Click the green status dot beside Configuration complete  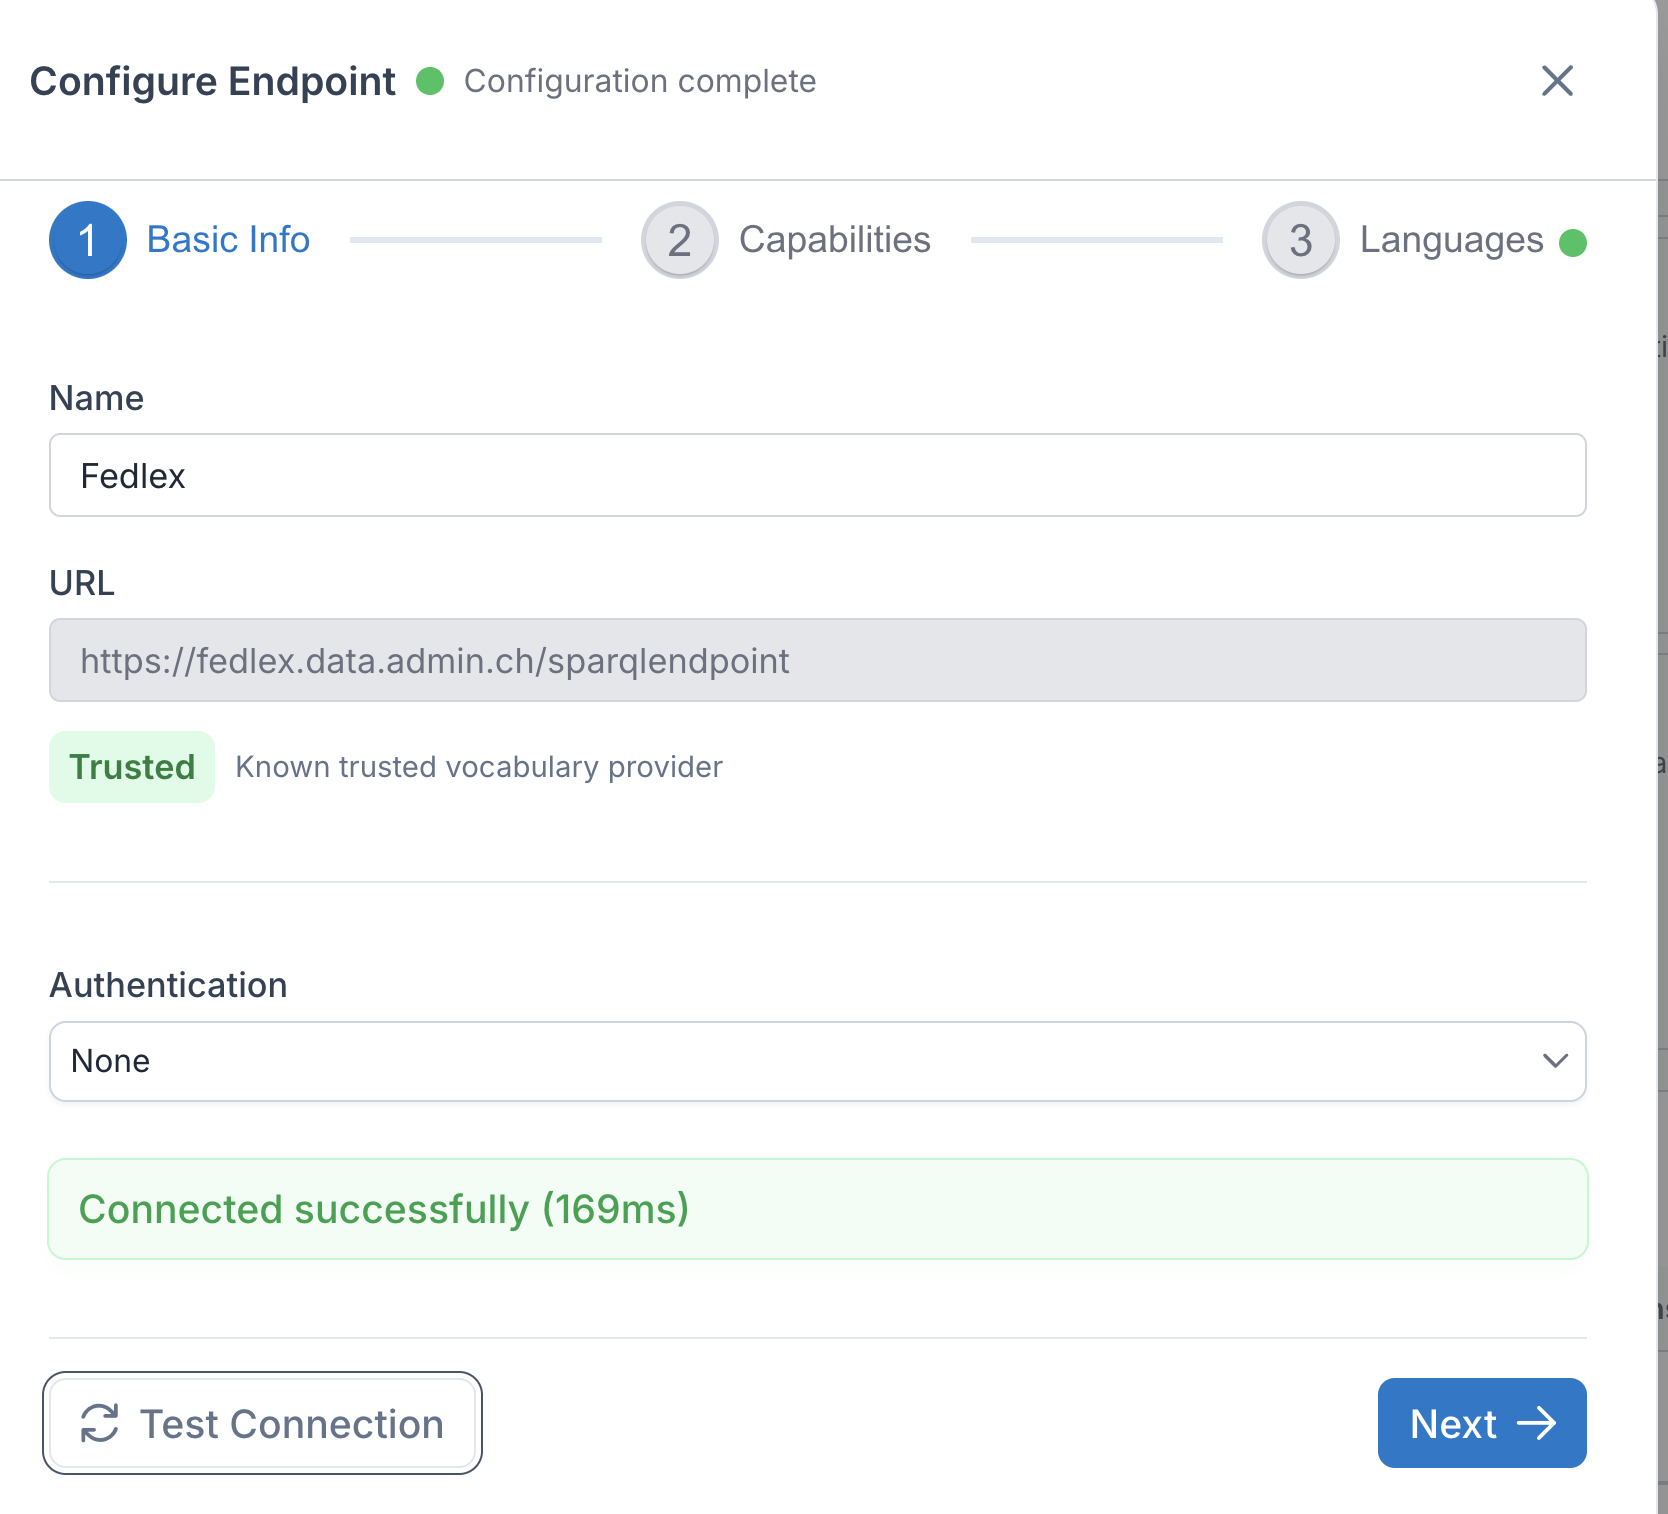pos(430,82)
